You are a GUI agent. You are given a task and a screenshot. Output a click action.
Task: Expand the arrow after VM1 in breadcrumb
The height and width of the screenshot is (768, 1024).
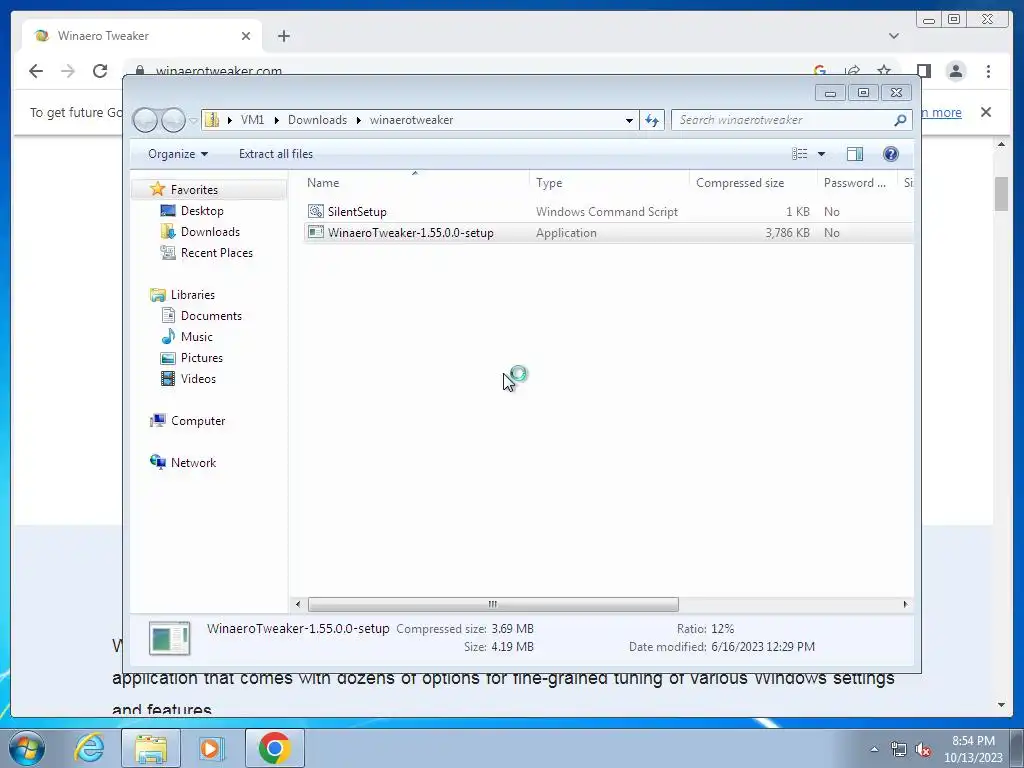[x=276, y=120]
